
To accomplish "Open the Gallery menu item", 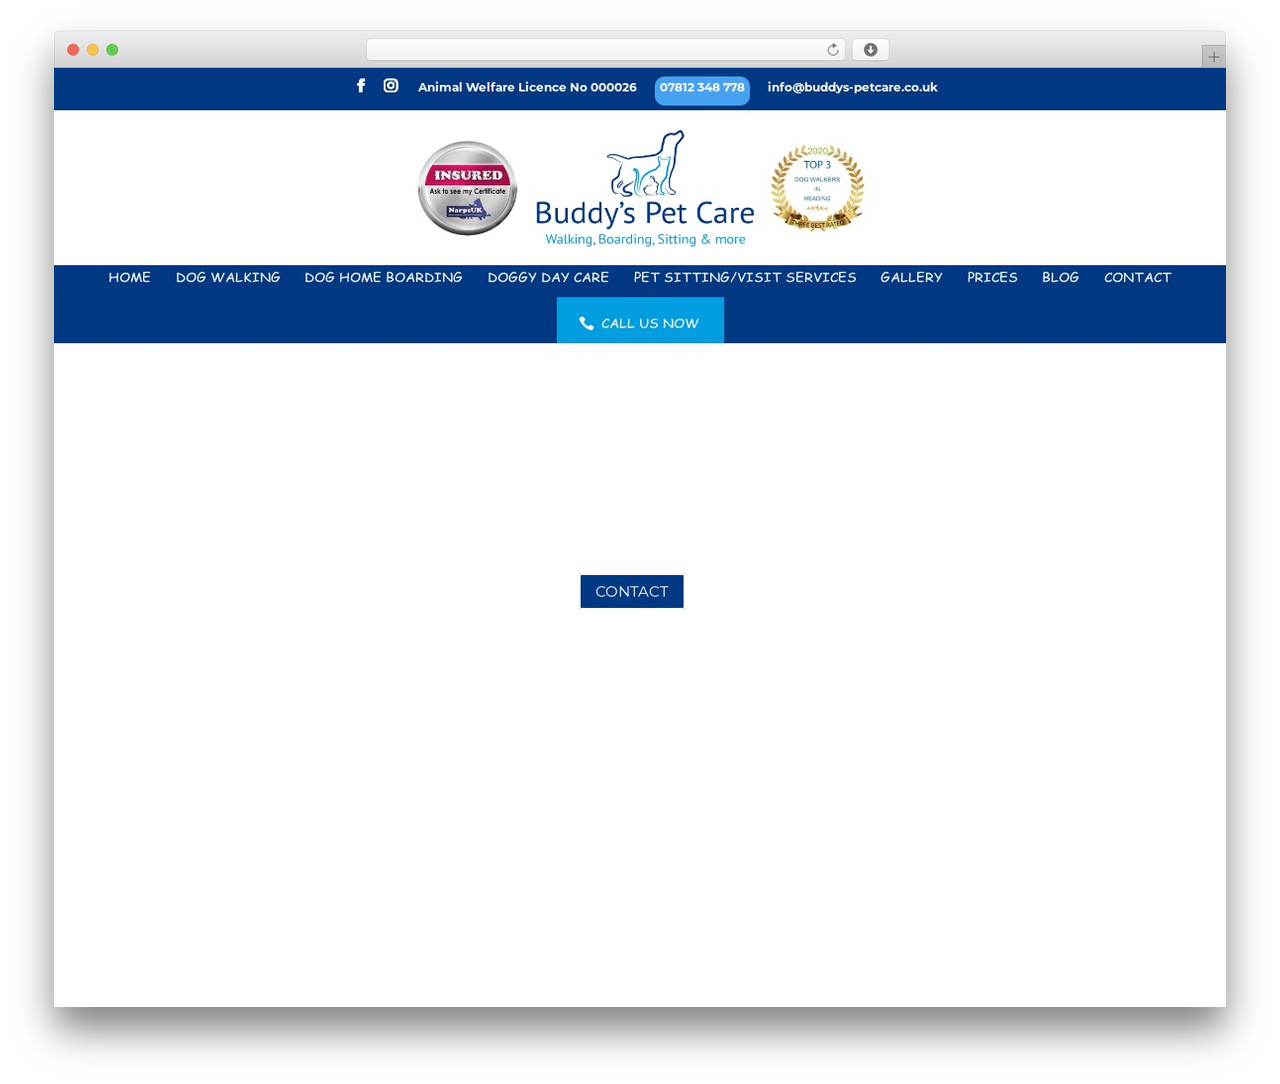I will coord(911,277).
